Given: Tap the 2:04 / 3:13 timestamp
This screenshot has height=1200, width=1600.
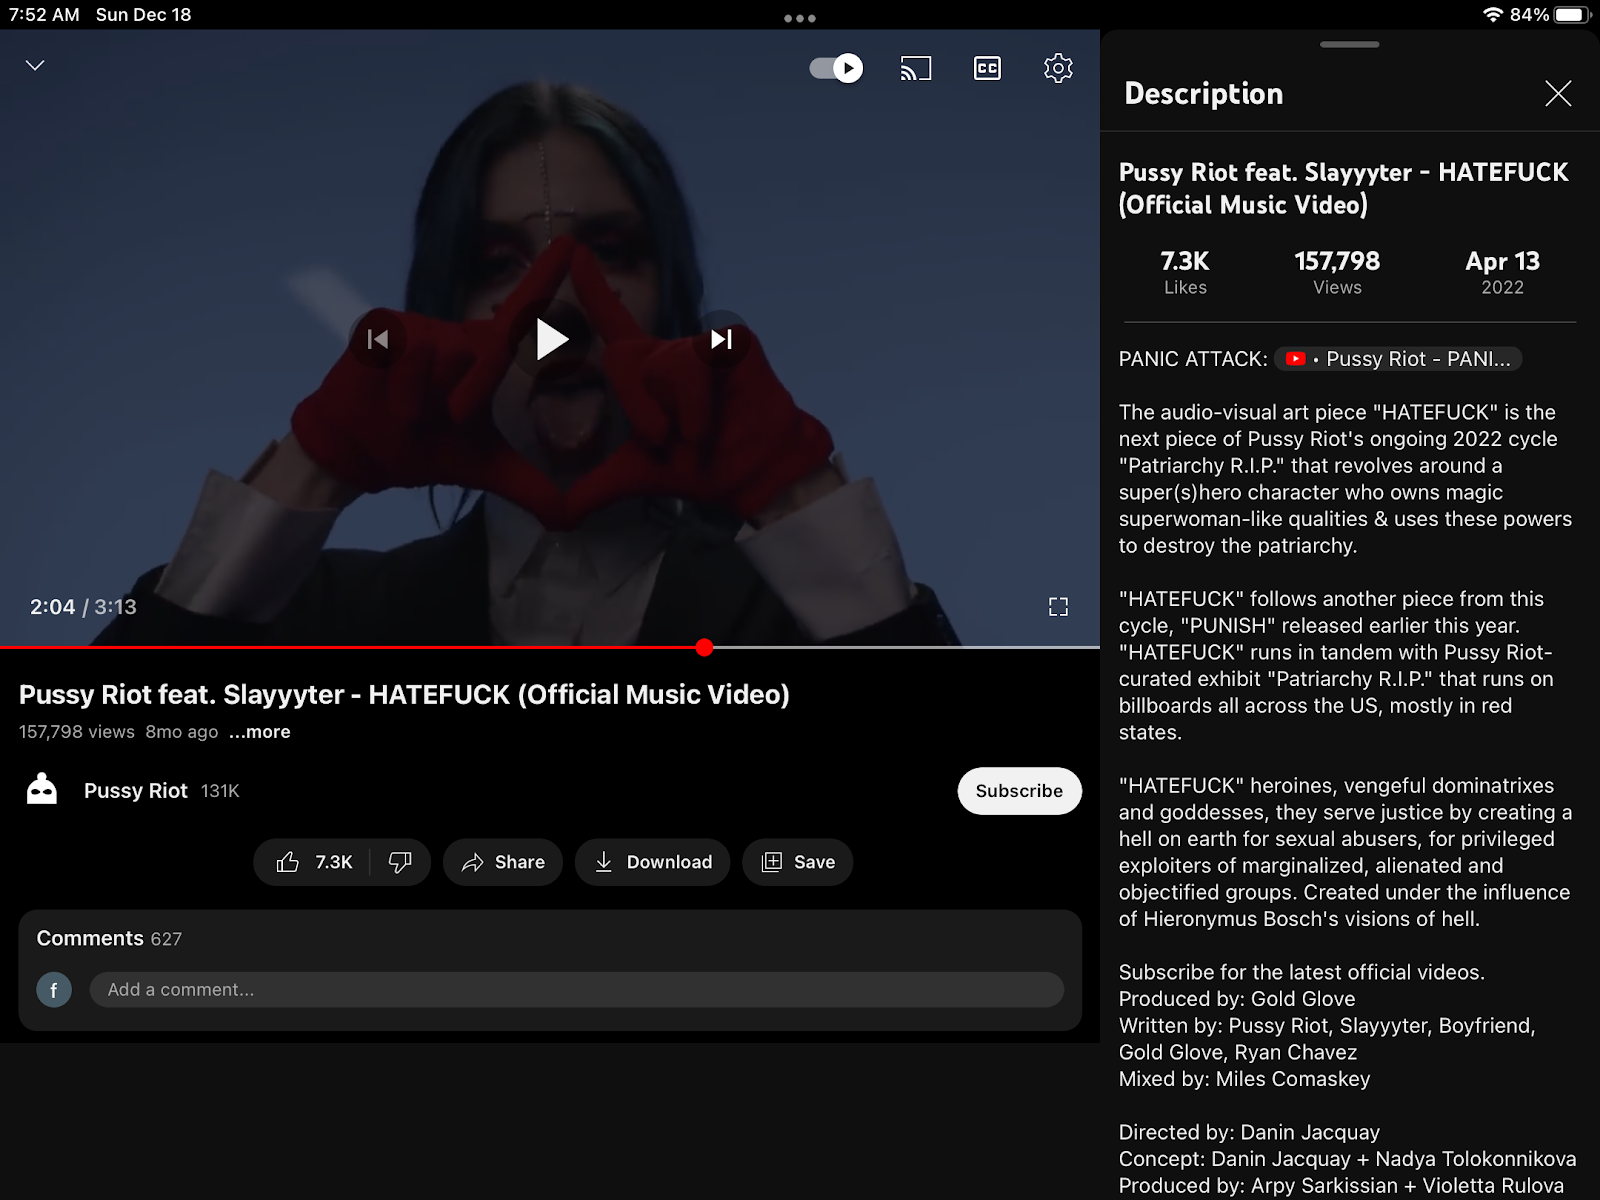Looking at the screenshot, I should coord(83,607).
